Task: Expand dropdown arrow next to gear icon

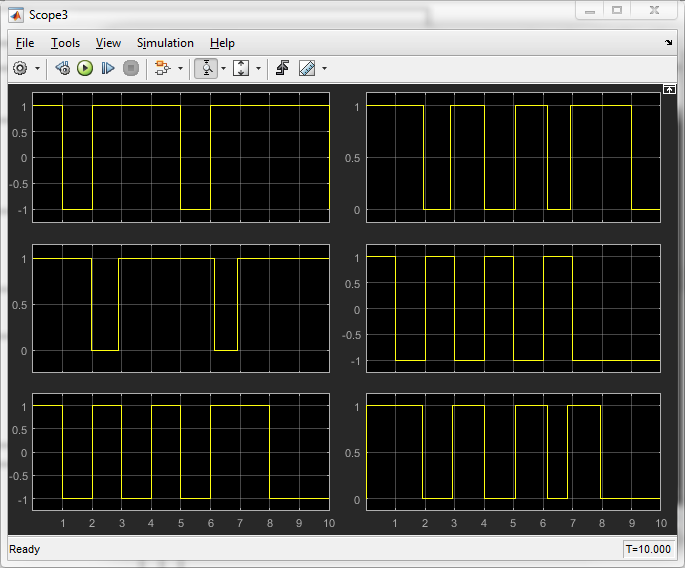Action: click(x=38, y=68)
